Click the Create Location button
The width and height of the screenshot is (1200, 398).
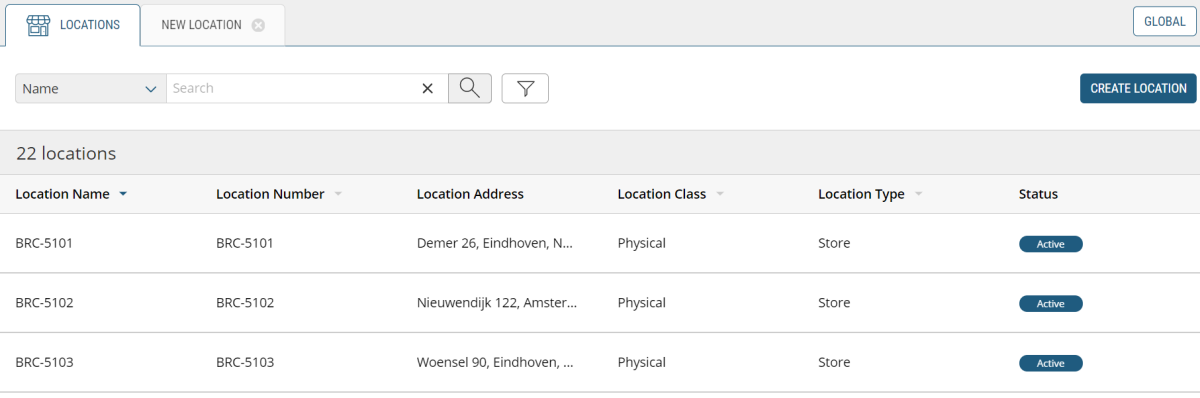1138,88
